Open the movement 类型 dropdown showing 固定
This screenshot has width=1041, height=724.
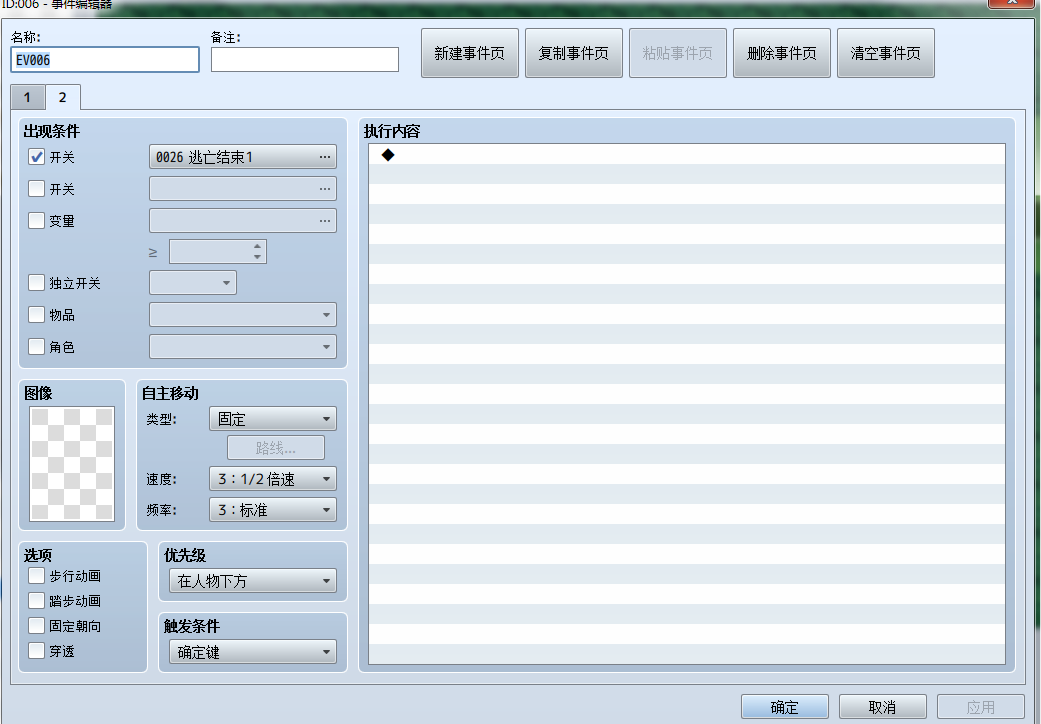[x=273, y=419]
